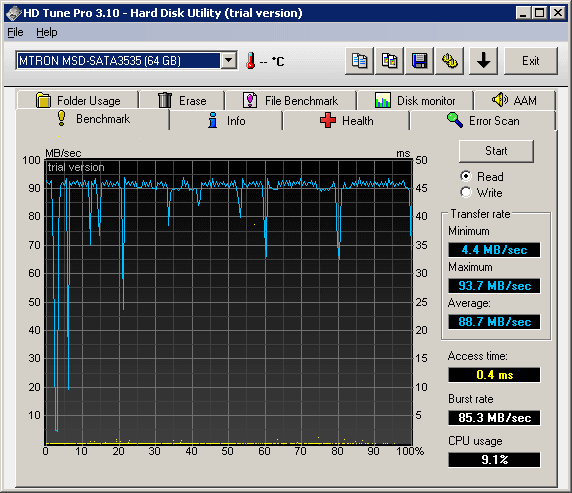Open the File menu

15,32
